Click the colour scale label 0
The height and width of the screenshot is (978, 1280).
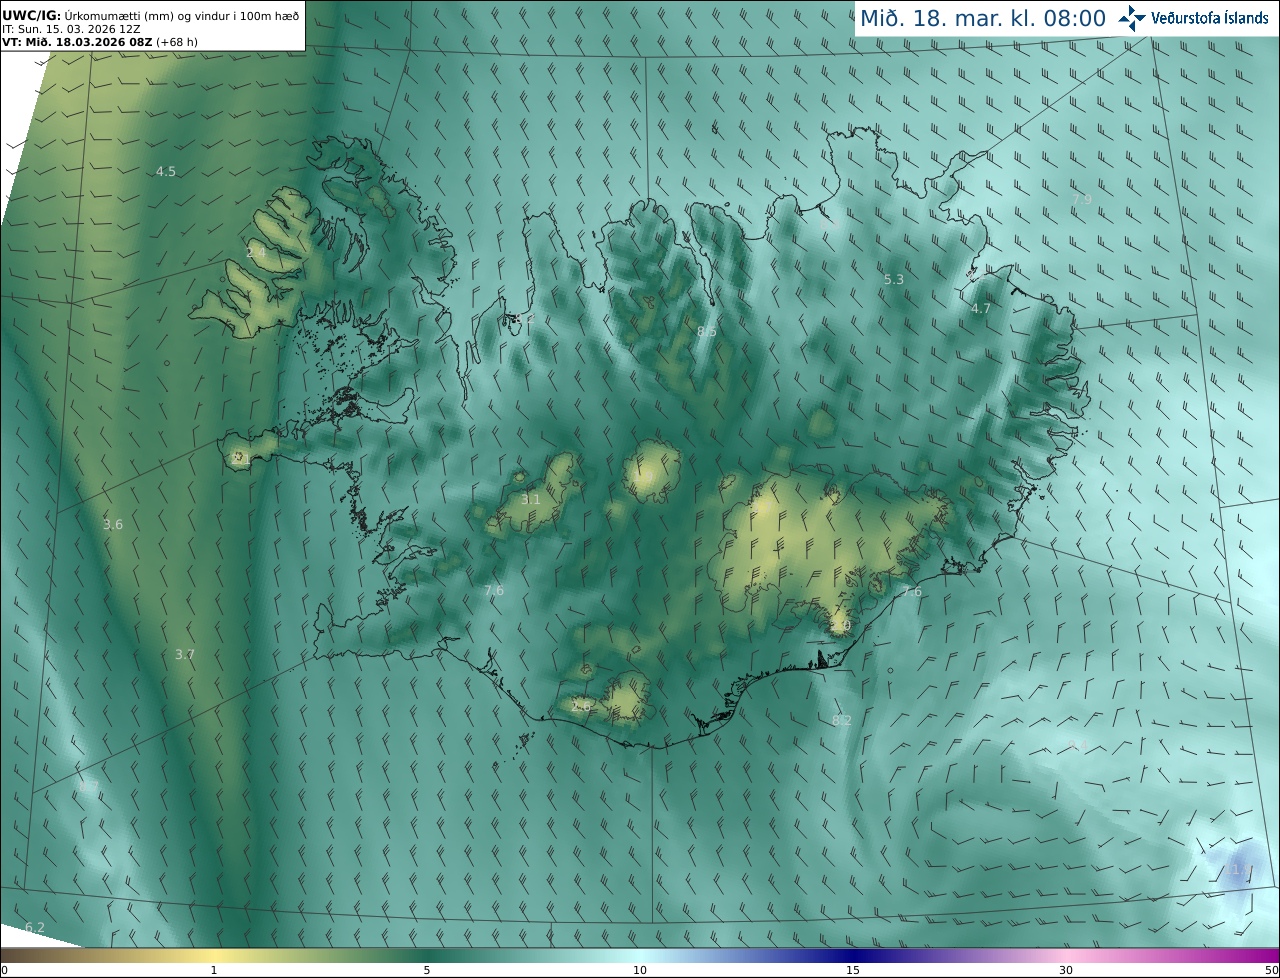4,970
